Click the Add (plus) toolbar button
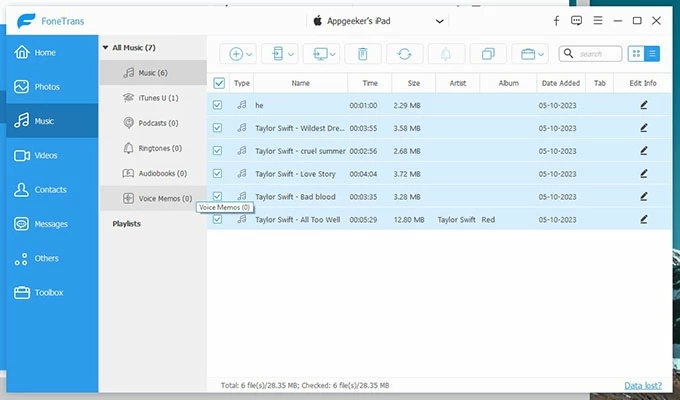The image size is (680, 400). pos(236,54)
